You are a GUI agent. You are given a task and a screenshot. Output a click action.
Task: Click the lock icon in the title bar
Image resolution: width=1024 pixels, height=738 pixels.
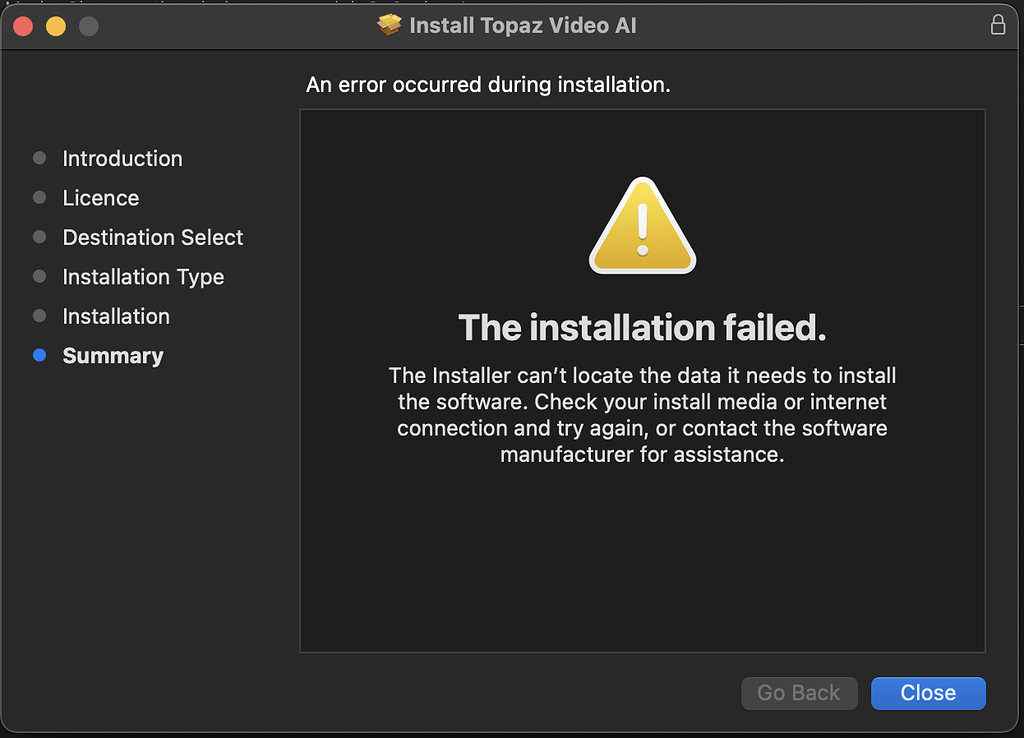pos(997,25)
